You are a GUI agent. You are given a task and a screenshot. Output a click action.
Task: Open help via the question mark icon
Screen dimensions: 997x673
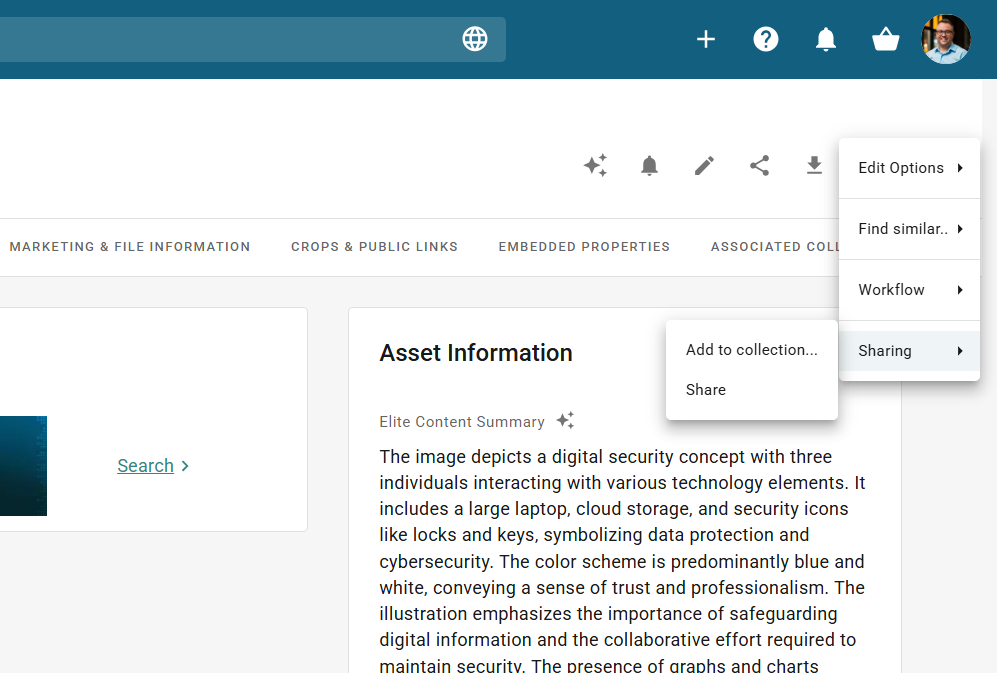click(766, 39)
